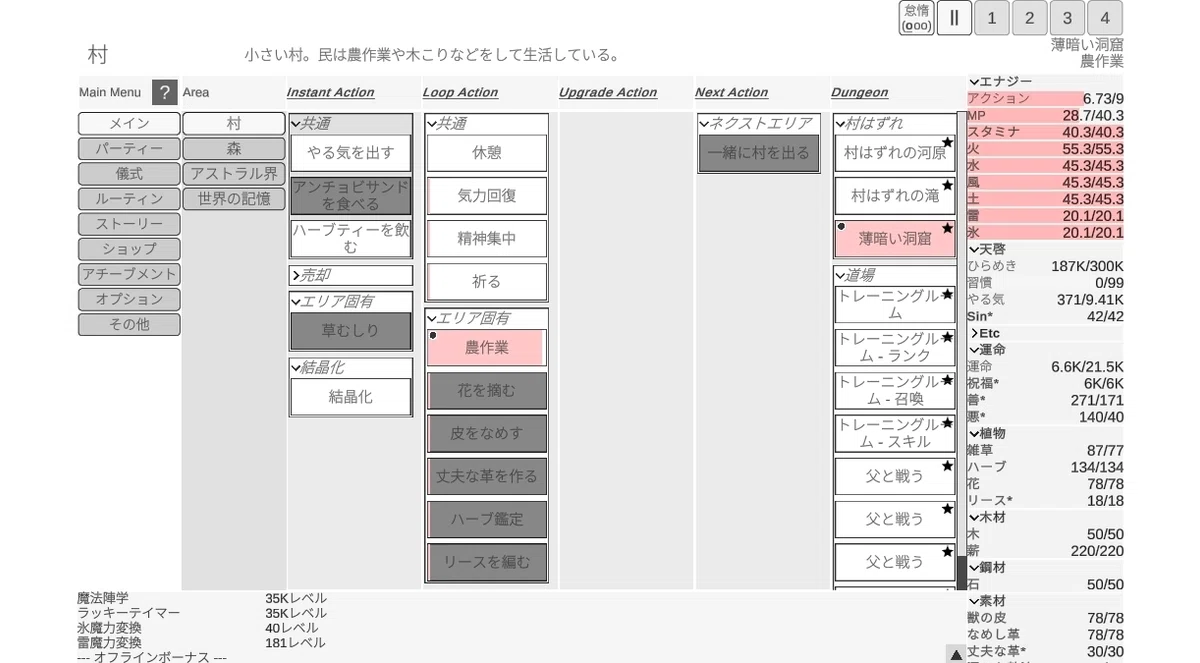Screen dimensions: 1200x663
Task: Enter トレーニングルーム - スキル dungeon
Action: [895, 433]
